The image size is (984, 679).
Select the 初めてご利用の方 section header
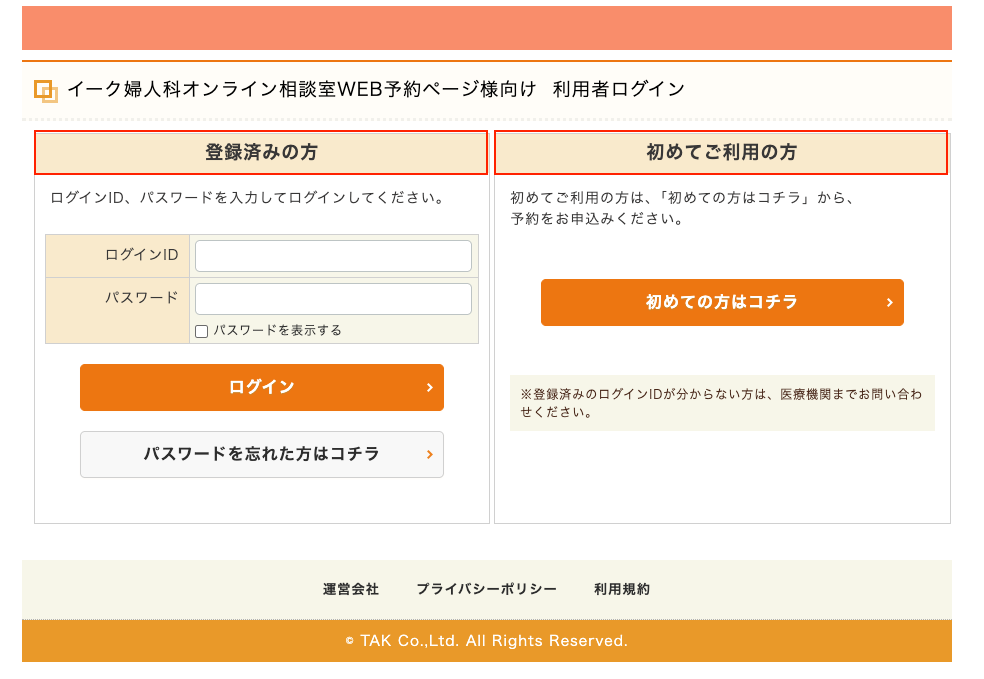tap(721, 153)
